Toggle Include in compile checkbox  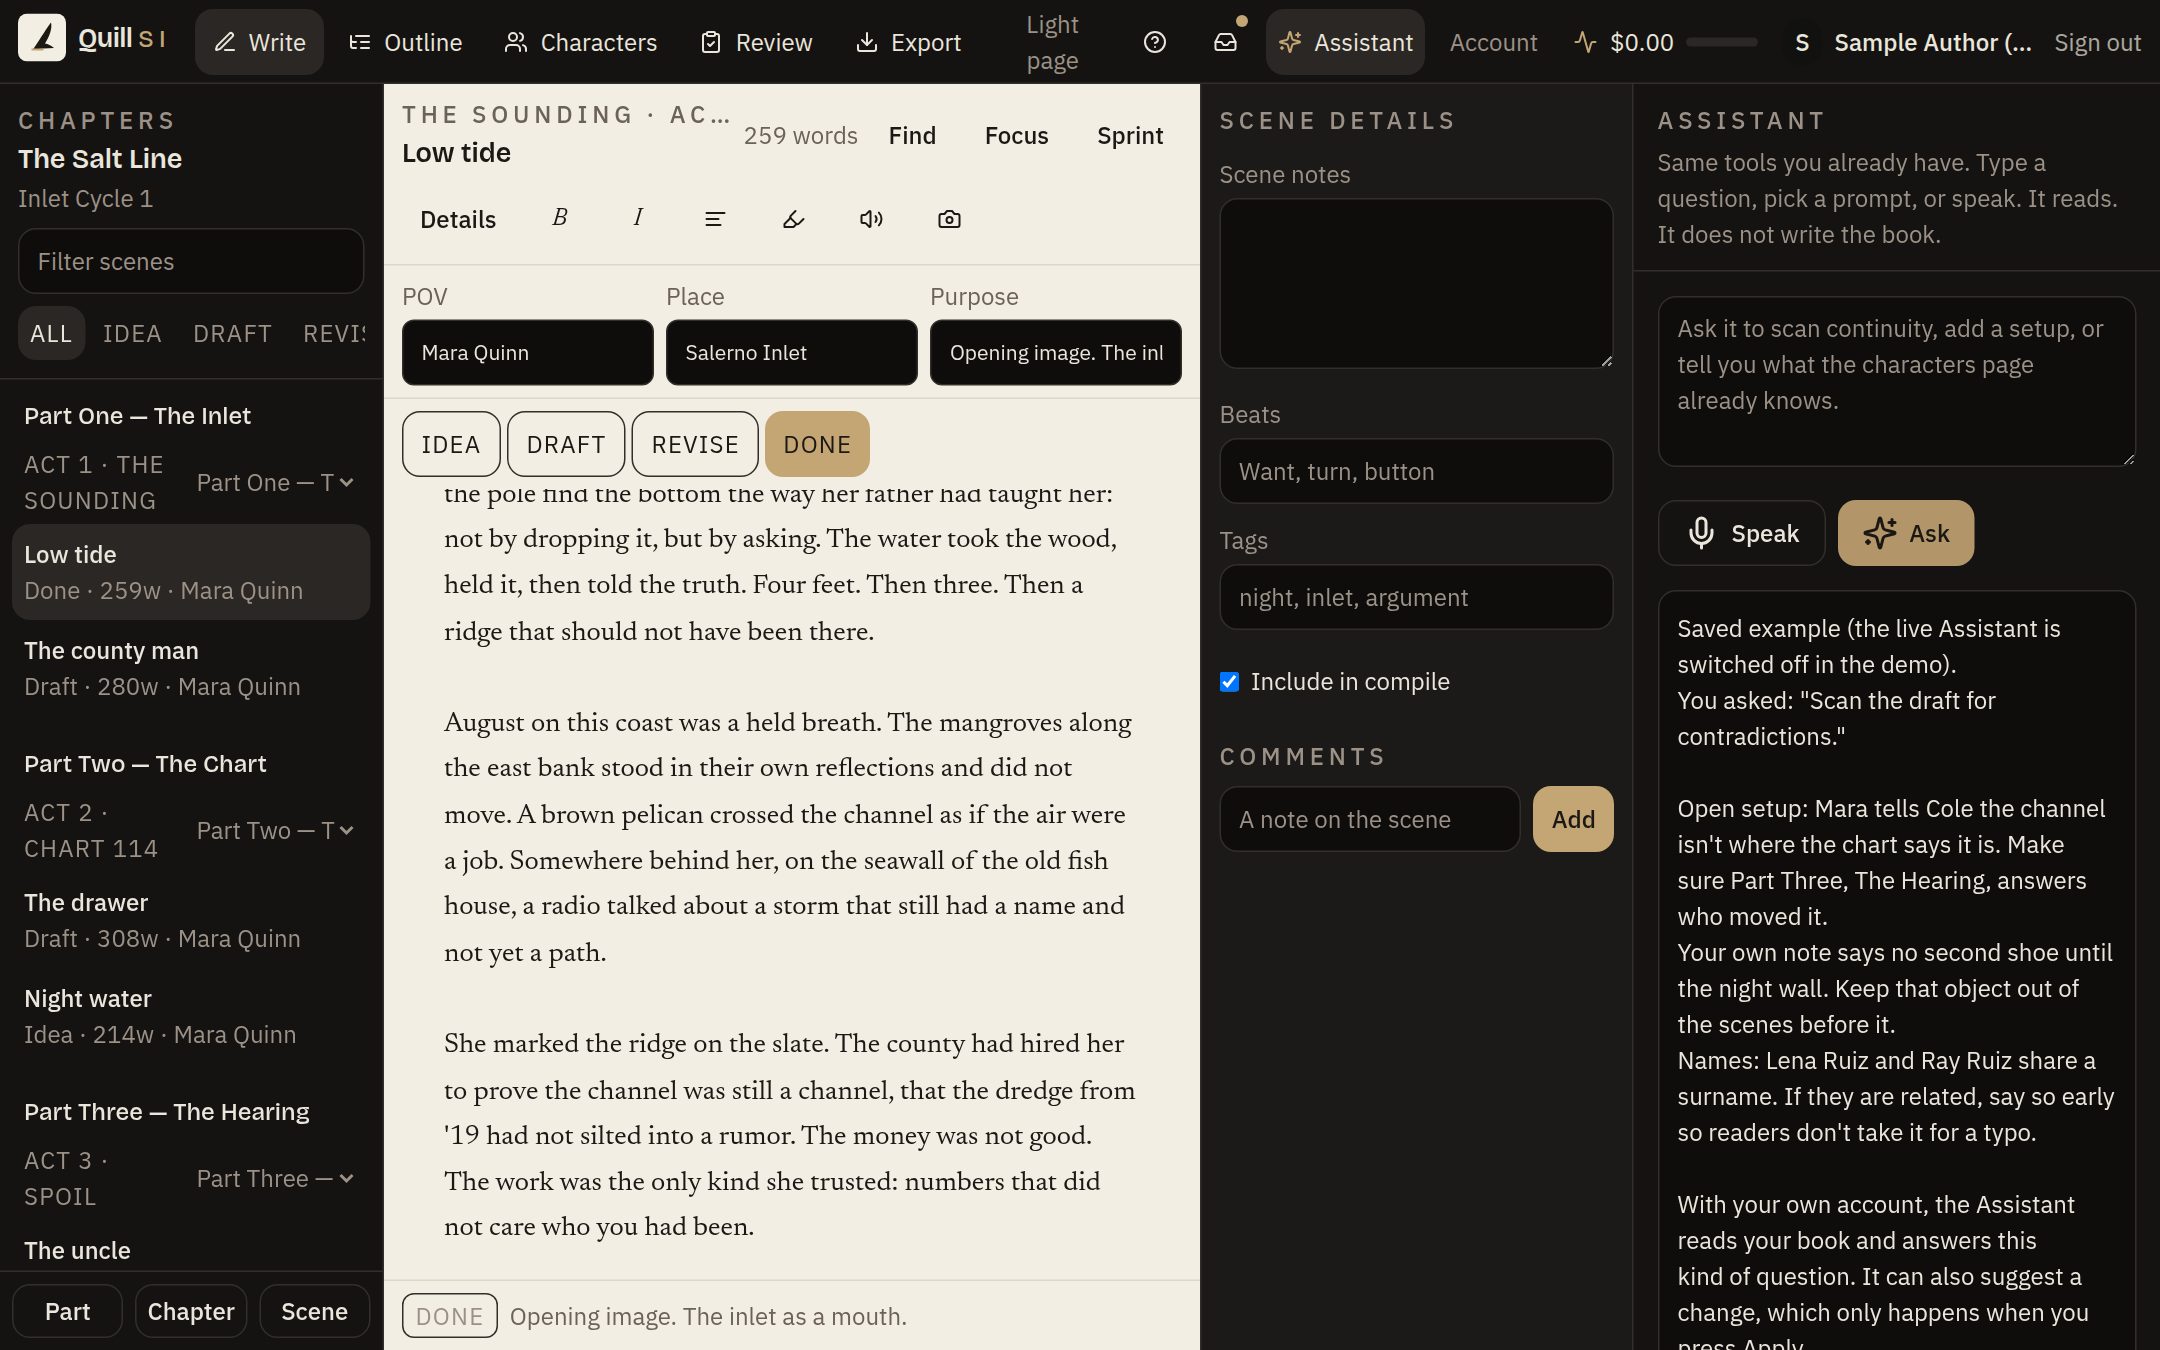[x=1230, y=682]
